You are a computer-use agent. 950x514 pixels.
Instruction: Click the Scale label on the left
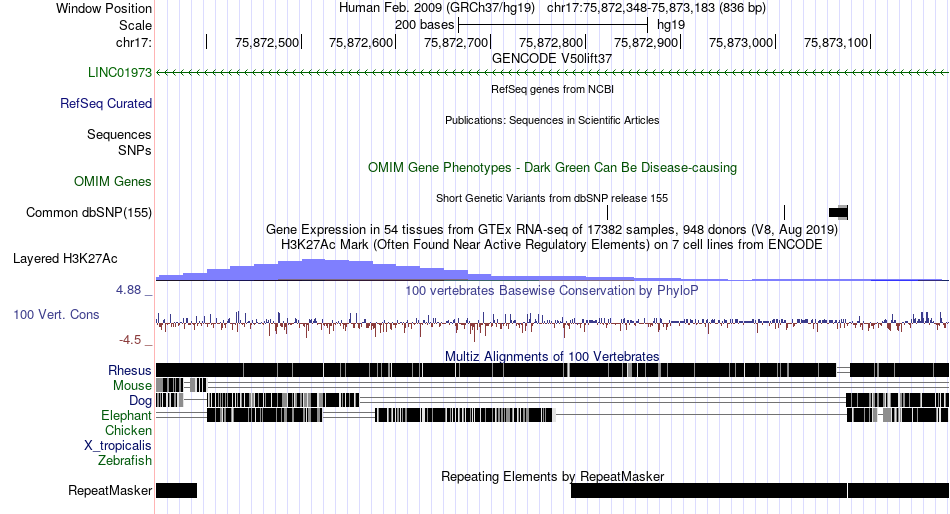(x=135, y=25)
